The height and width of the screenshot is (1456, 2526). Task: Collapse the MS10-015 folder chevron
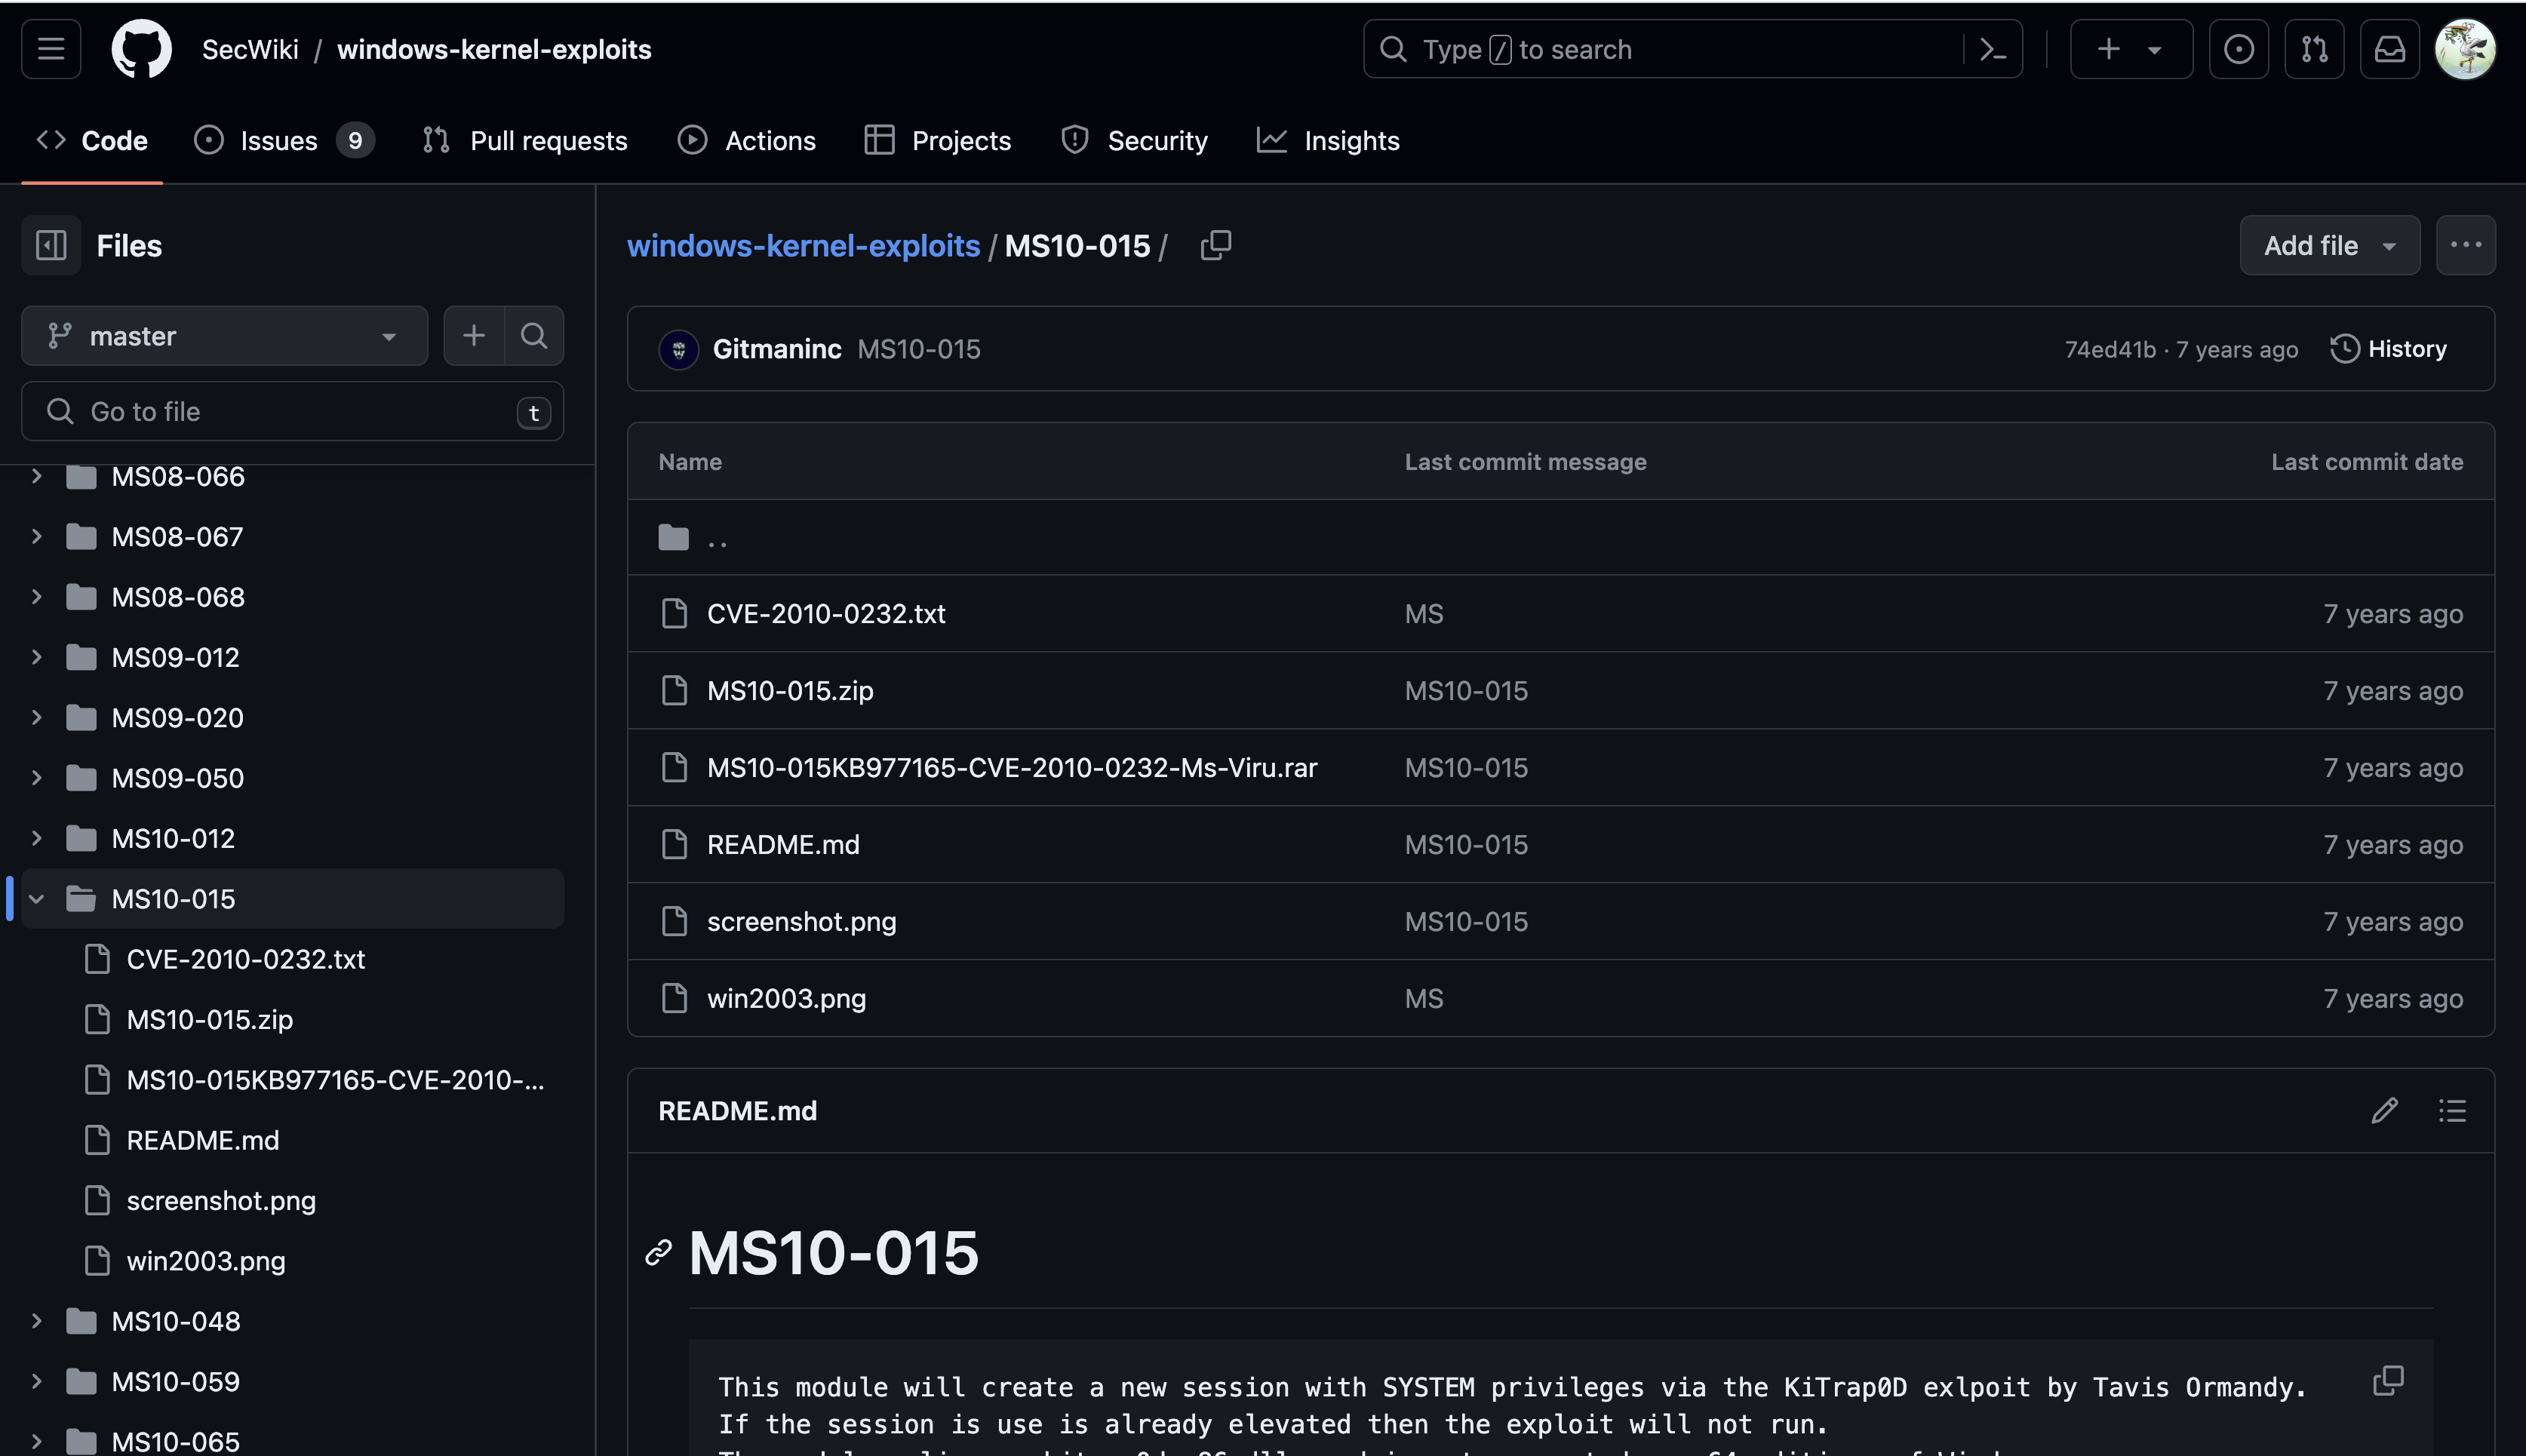tap(37, 898)
